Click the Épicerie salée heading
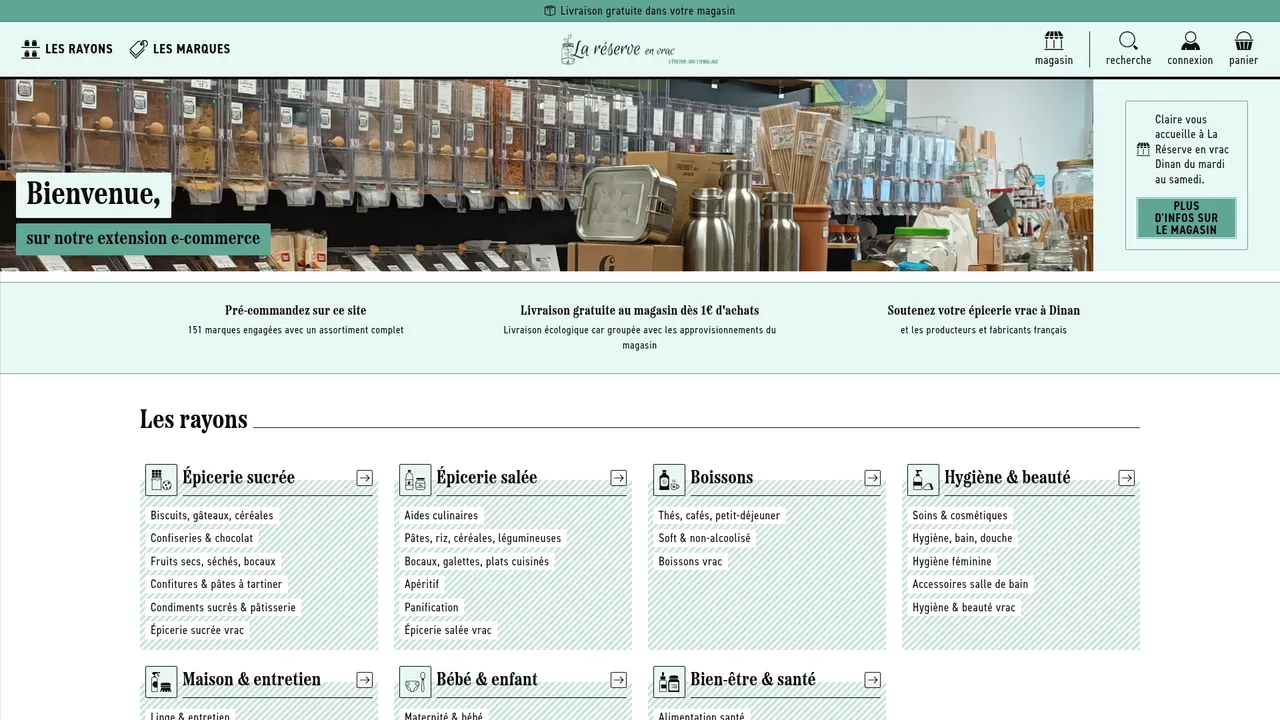The width and height of the screenshot is (1280, 720). tap(487, 478)
